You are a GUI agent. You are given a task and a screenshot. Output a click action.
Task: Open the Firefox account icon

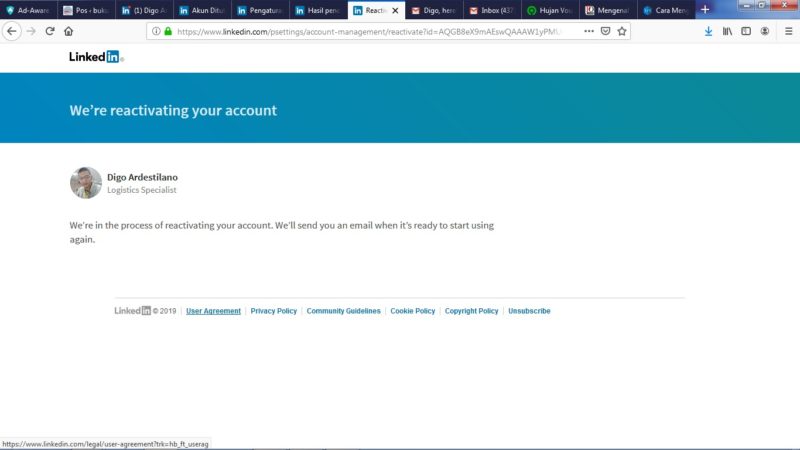click(x=765, y=31)
